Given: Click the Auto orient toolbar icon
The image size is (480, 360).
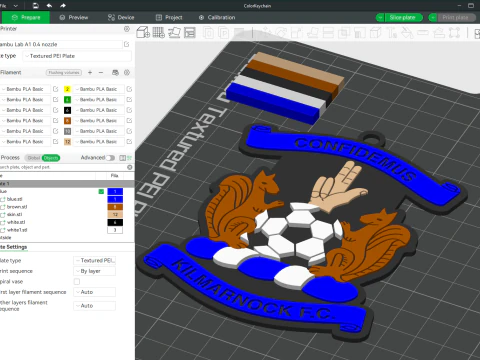Looking at the screenshot, I should pyautogui.click(x=174, y=33).
